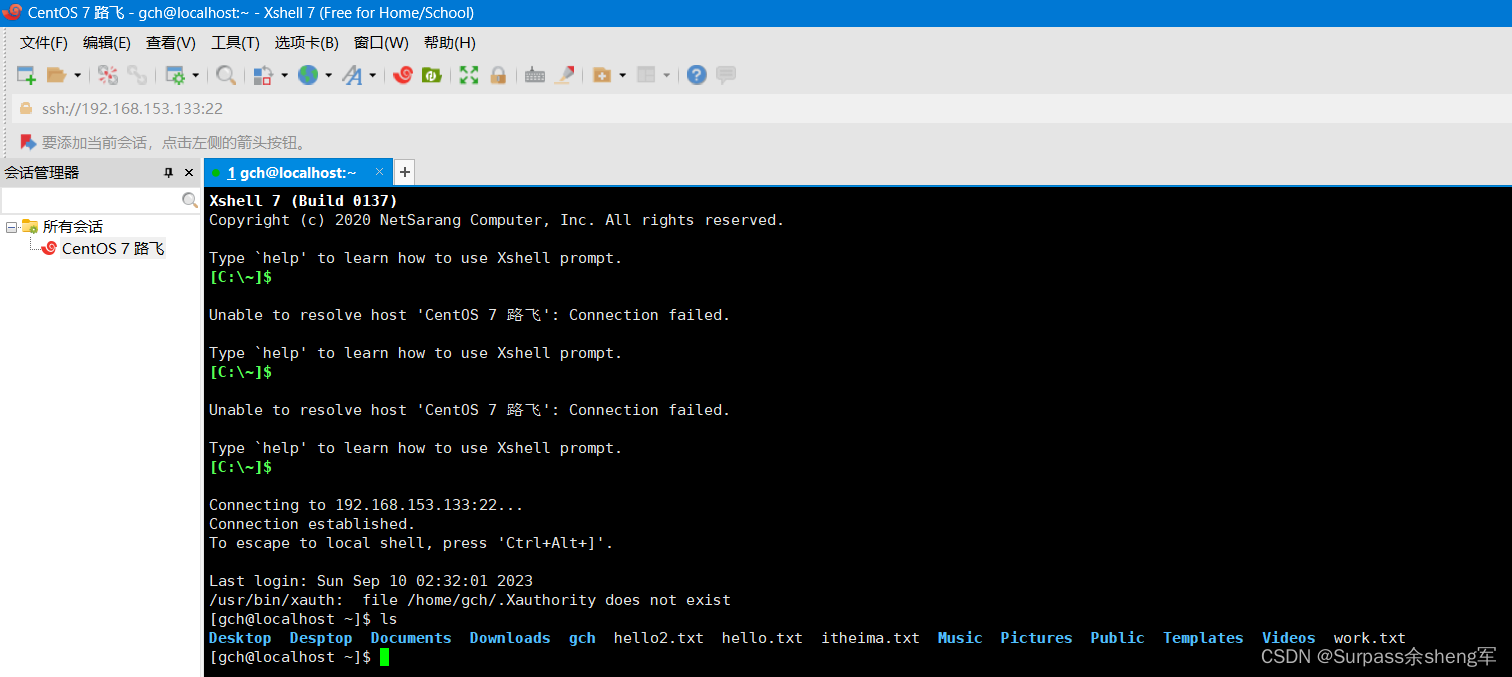
Task: Switch the terminal to full screen mode
Action: point(468,75)
